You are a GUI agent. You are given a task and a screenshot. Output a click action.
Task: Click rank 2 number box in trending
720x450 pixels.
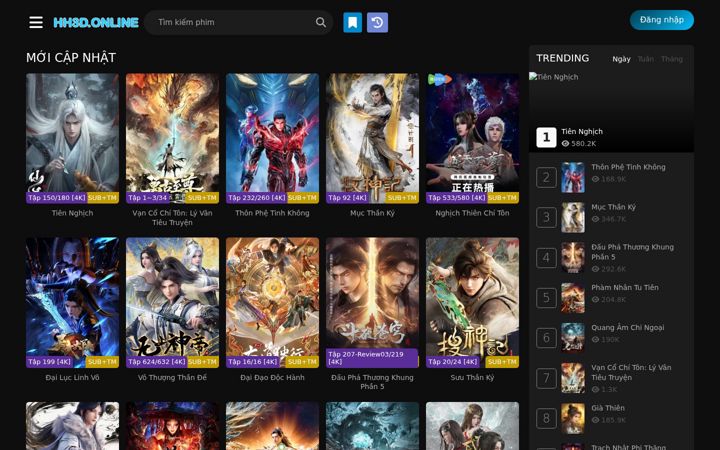[x=546, y=177]
